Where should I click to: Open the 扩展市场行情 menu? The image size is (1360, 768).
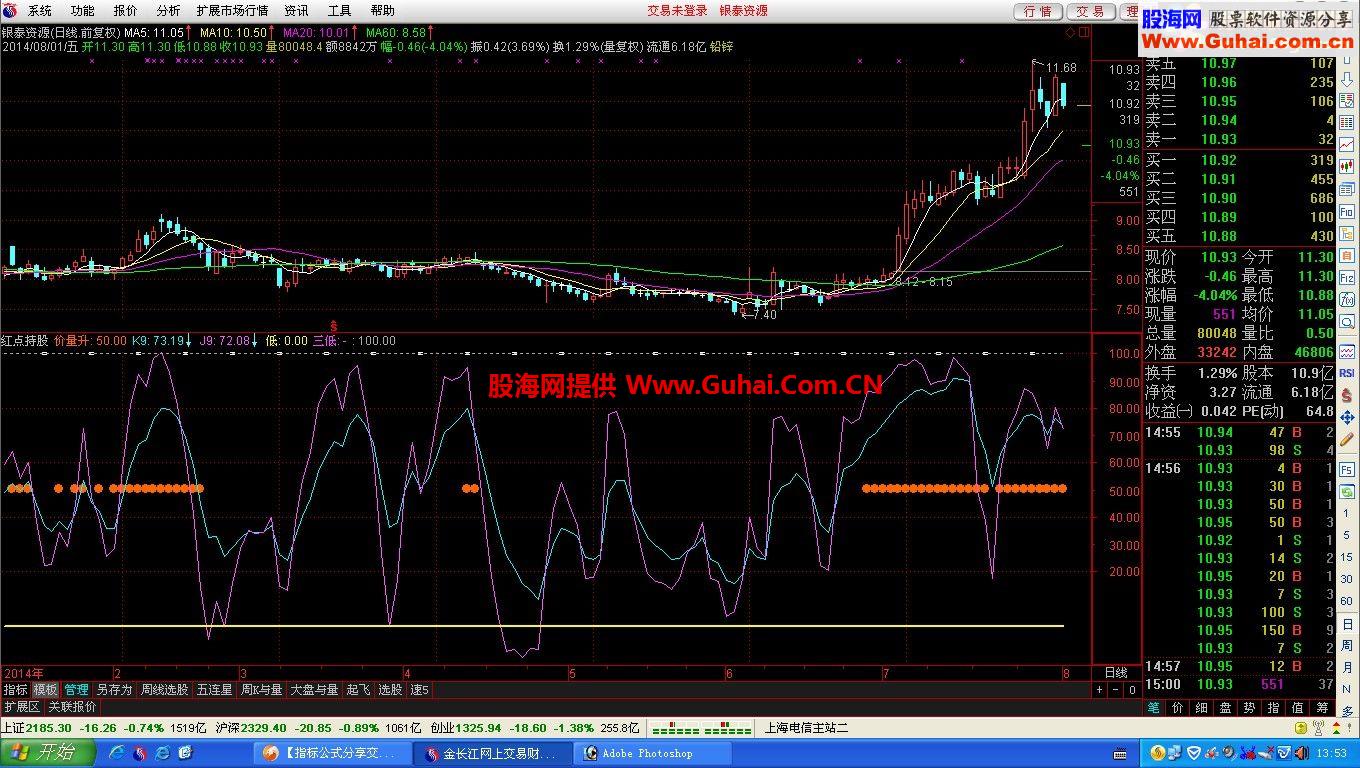pyautogui.click(x=232, y=11)
